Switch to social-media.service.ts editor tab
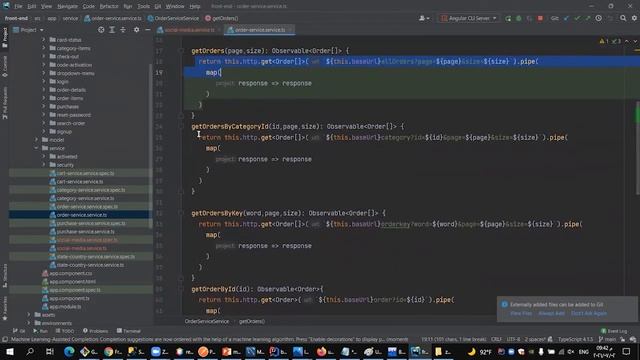The height and width of the screenshot is (360, 640). (189, 30)
